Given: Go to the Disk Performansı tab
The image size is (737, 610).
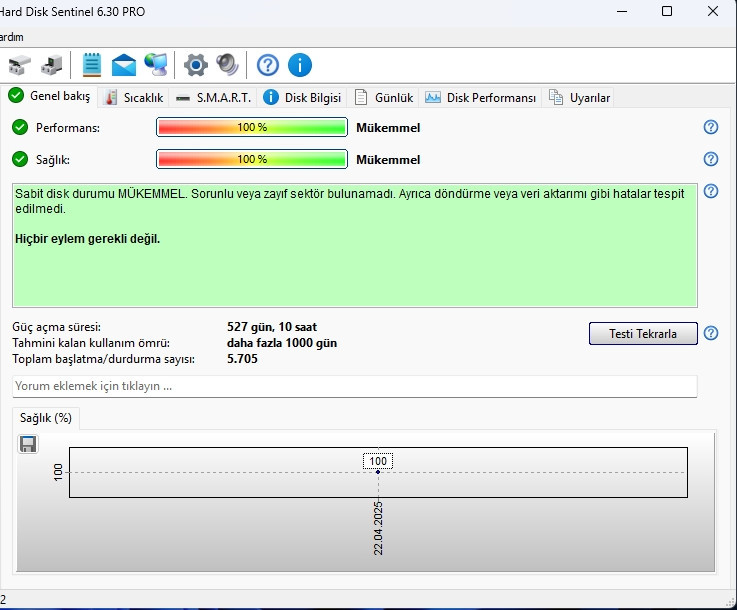Looking at the screenshot, I should point(481,98).
